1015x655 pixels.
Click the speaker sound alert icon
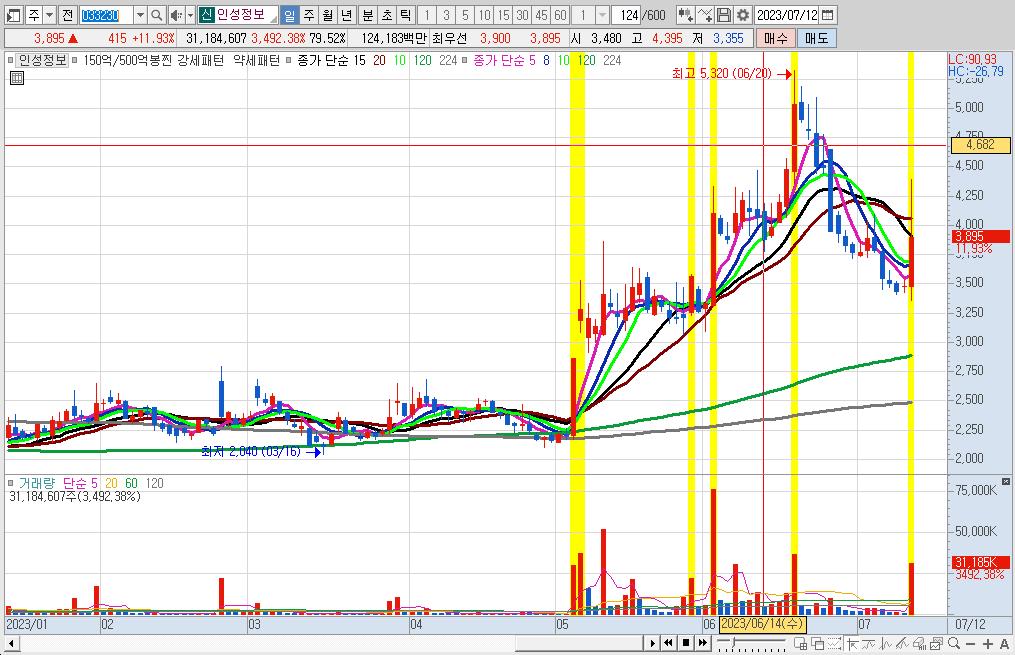click(175, 15)
